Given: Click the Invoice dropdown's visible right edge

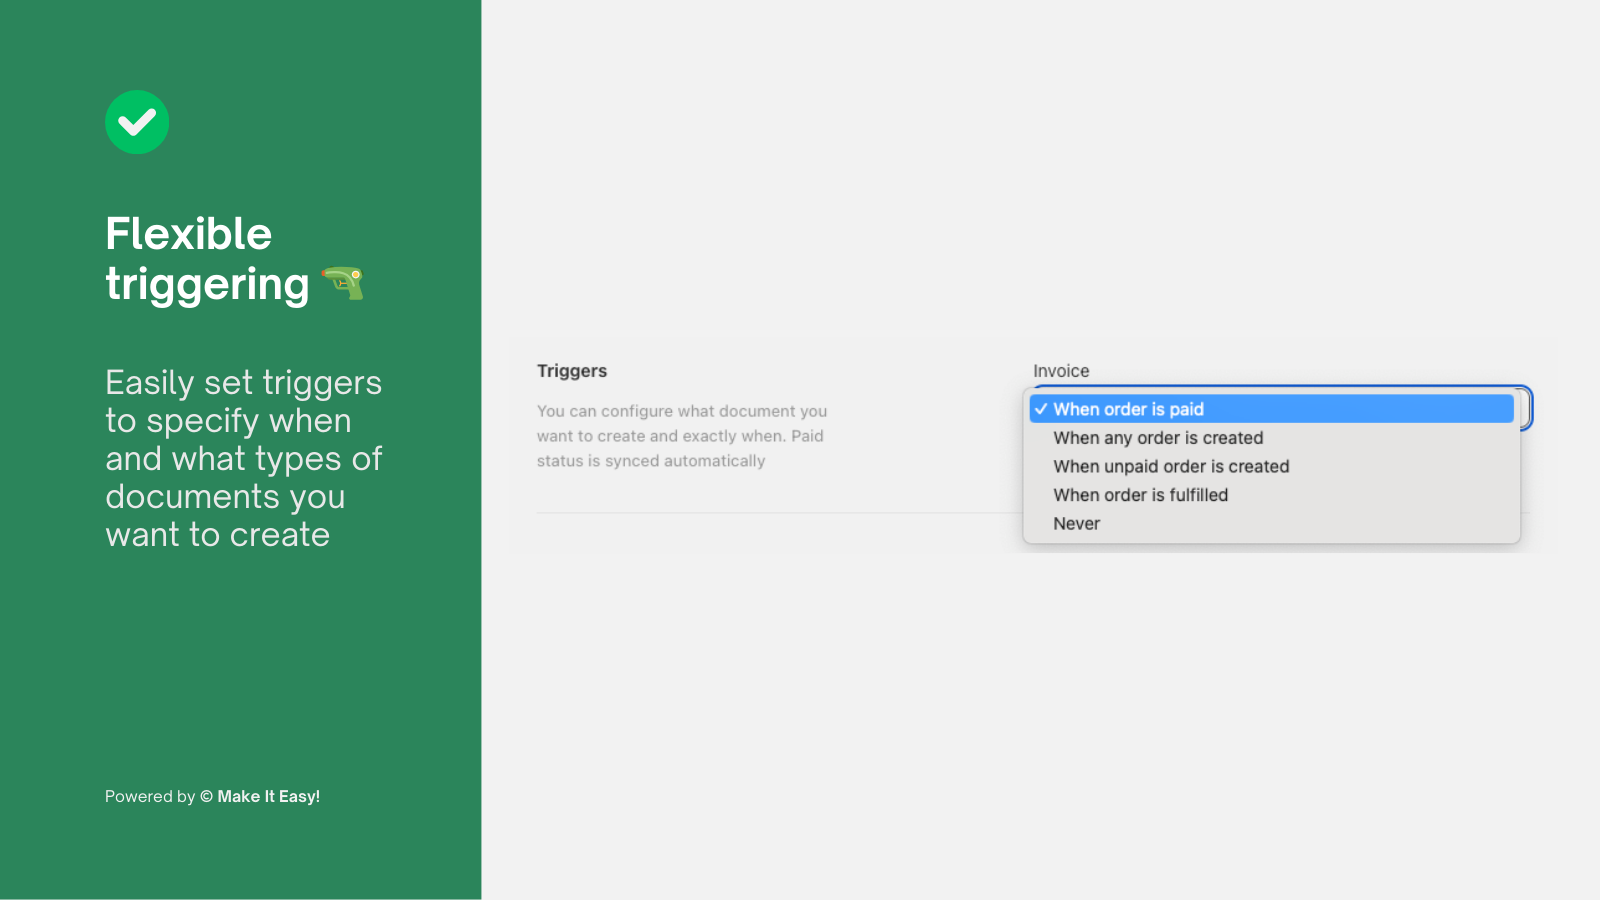Looking at the screenshot, I should (1525, 408).
